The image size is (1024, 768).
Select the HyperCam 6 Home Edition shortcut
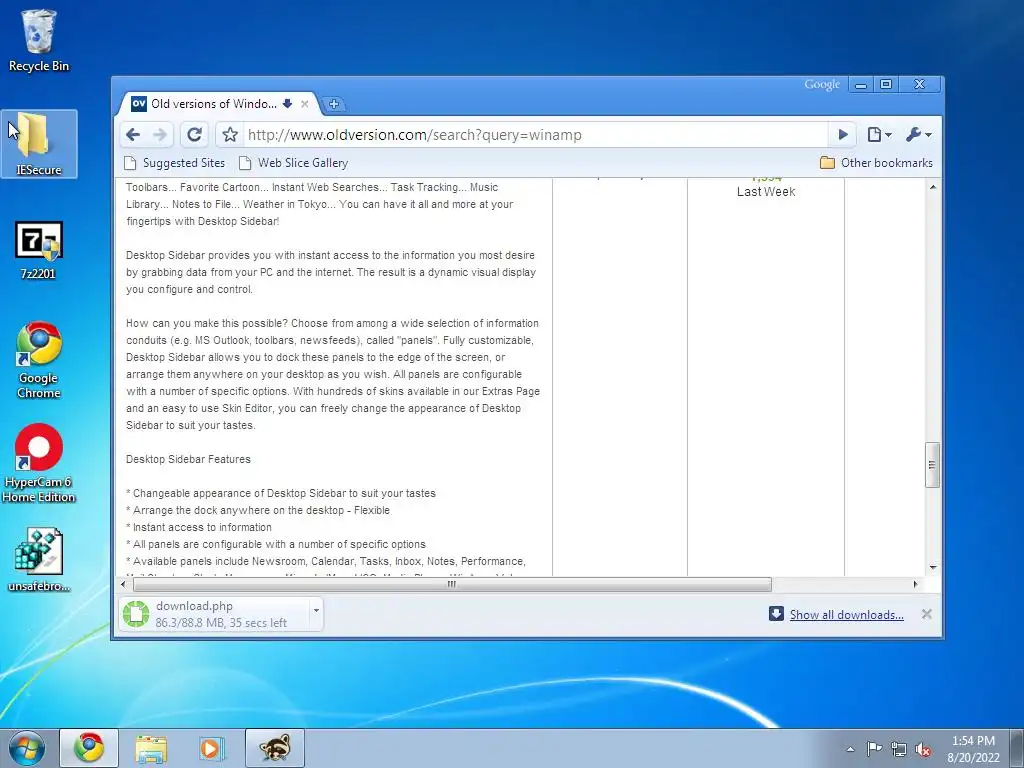39,463
